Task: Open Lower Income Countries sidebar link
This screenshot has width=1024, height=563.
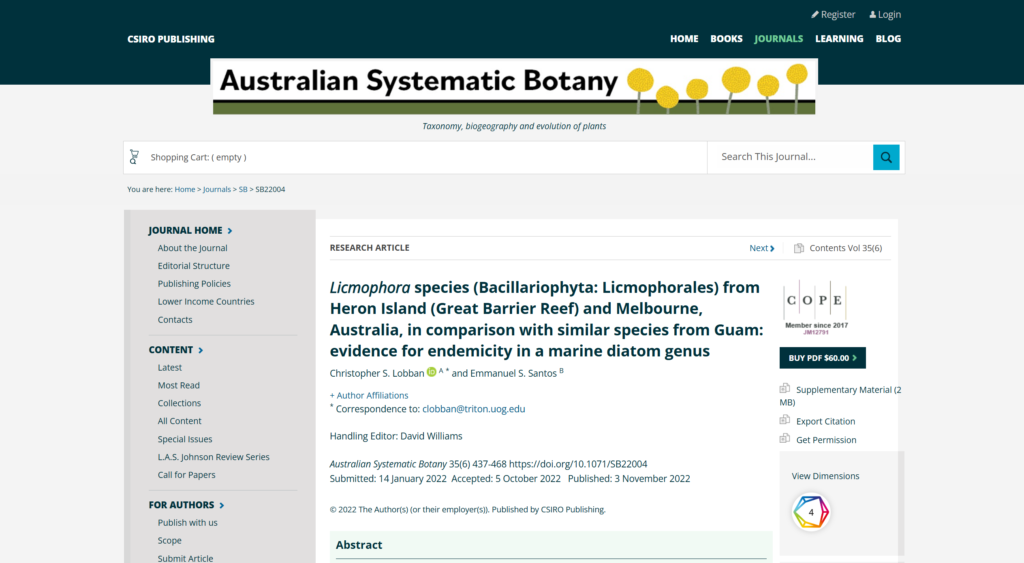Action: click(206, 302)
